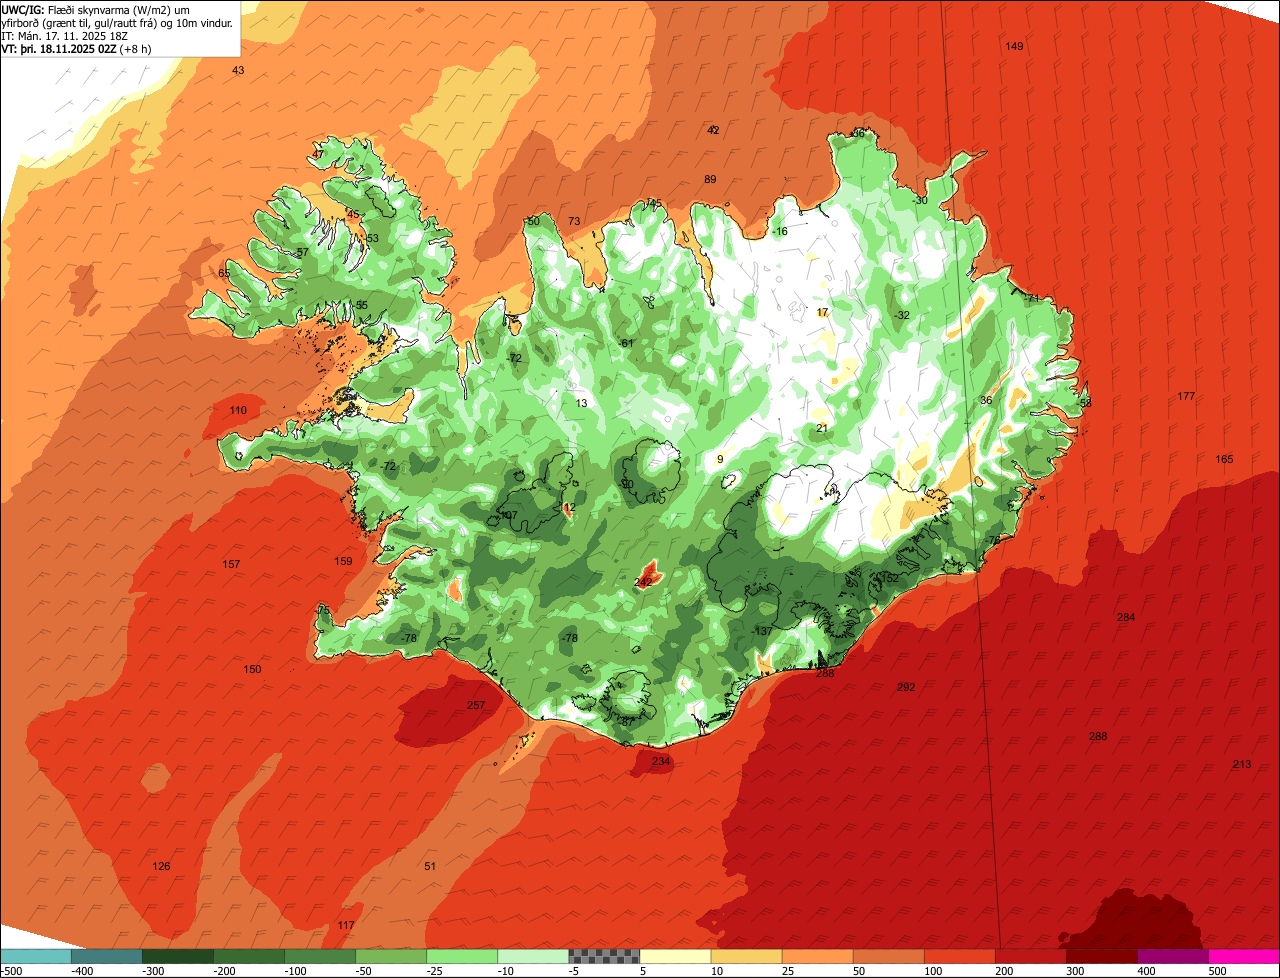Click the value -16 in north Iceland
The width and height of the screenshot is (1280, 978).
pos(779,232)
